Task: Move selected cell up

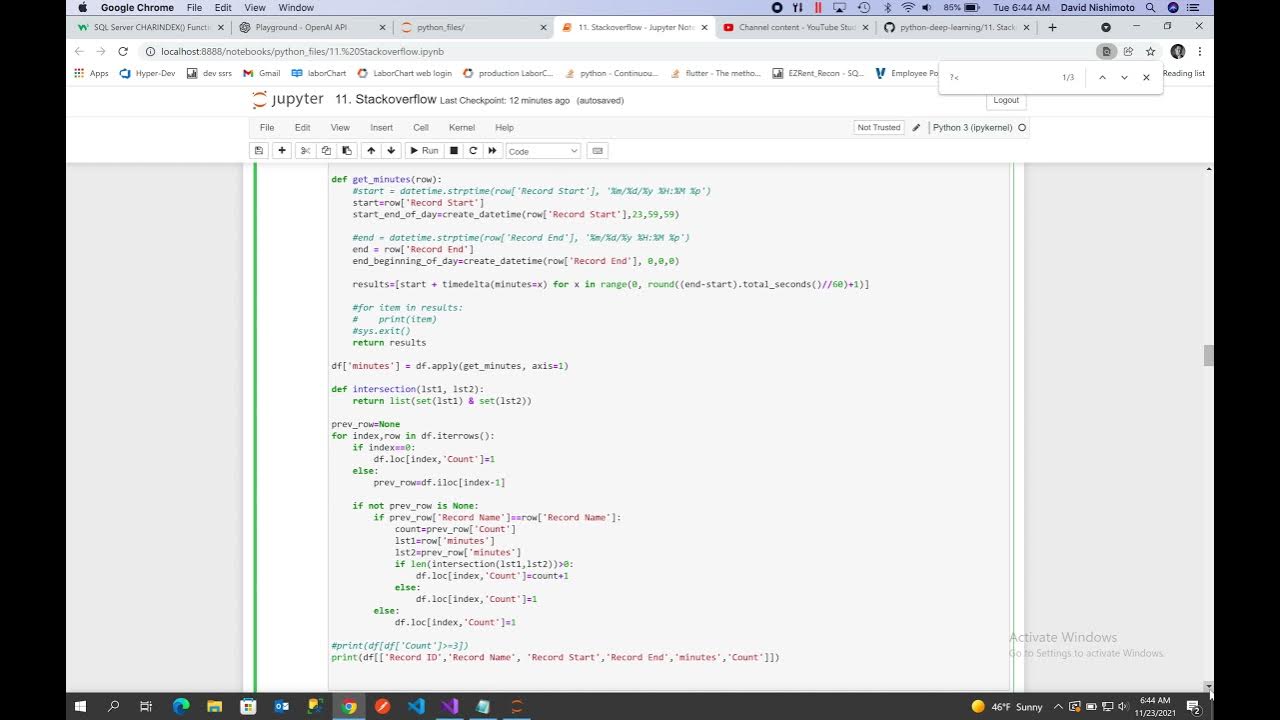Action: pos(371,150)
